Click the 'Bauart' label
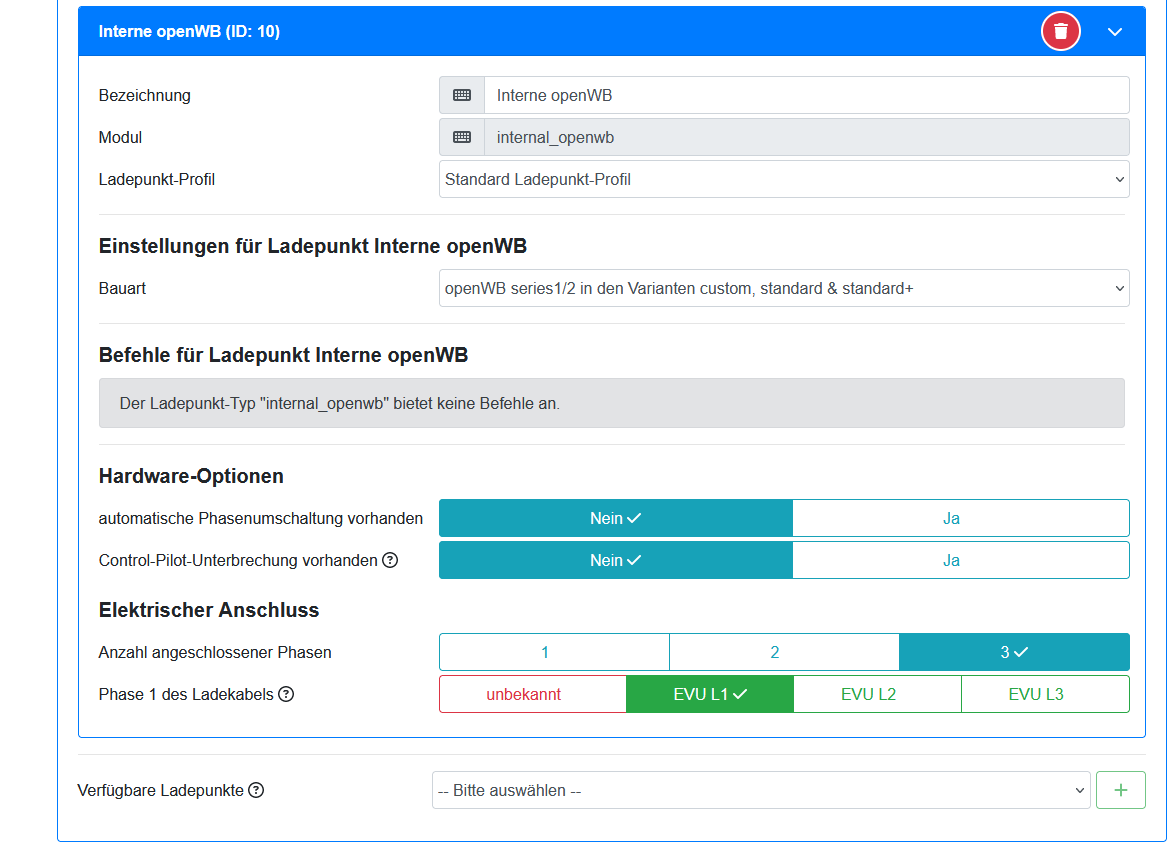Viewport: 1175px width, 842px height. coord(122,288)
